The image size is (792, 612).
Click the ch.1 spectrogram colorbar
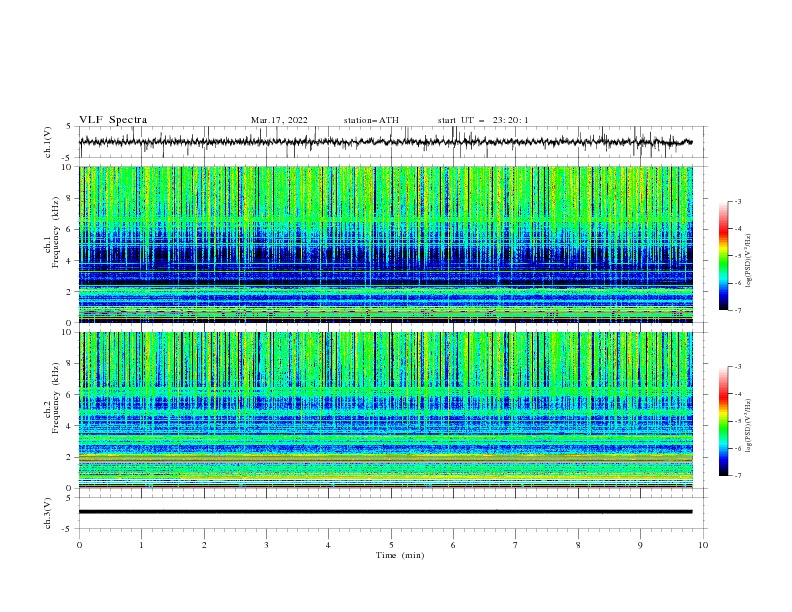[x=724, y=256]
